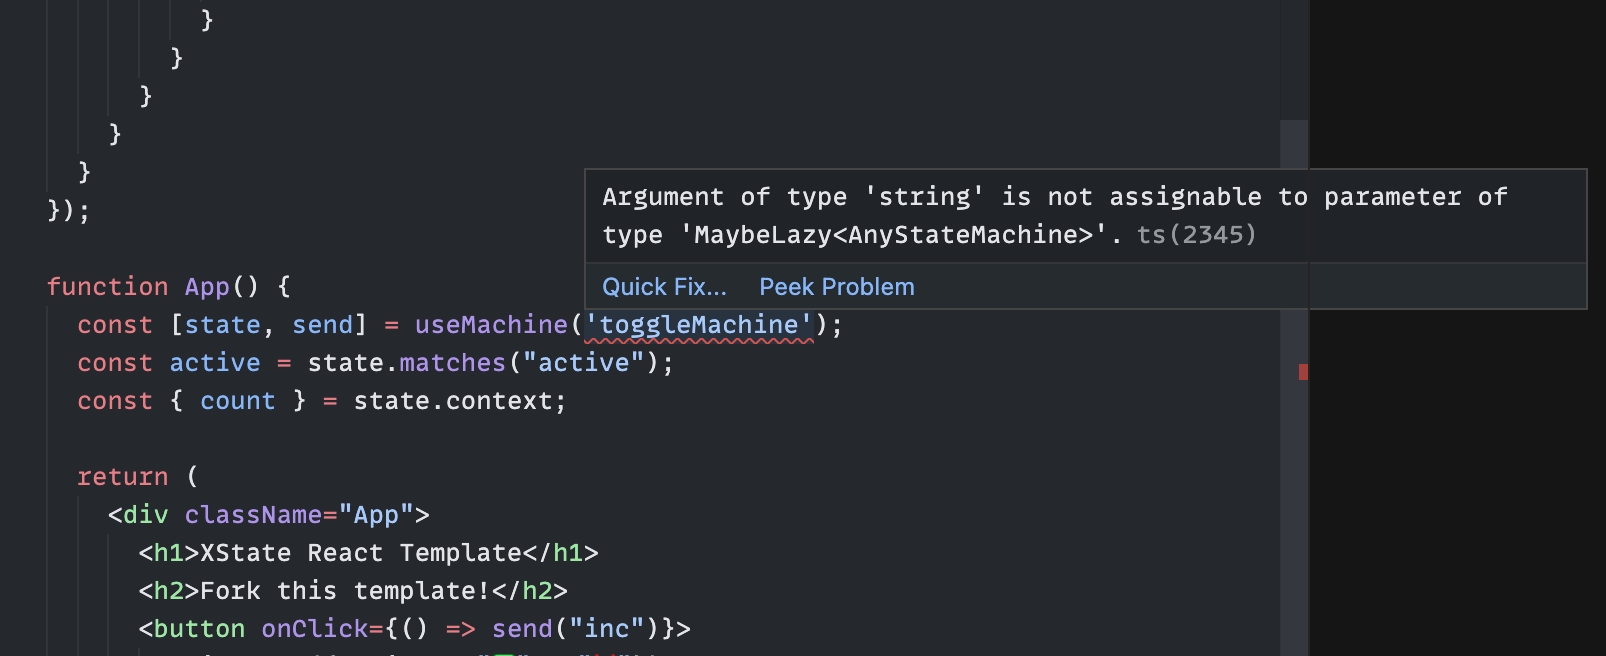Open Quick Fix suggestions link
The width and height of the screenshot is (1606, 656).
point(664,287)
